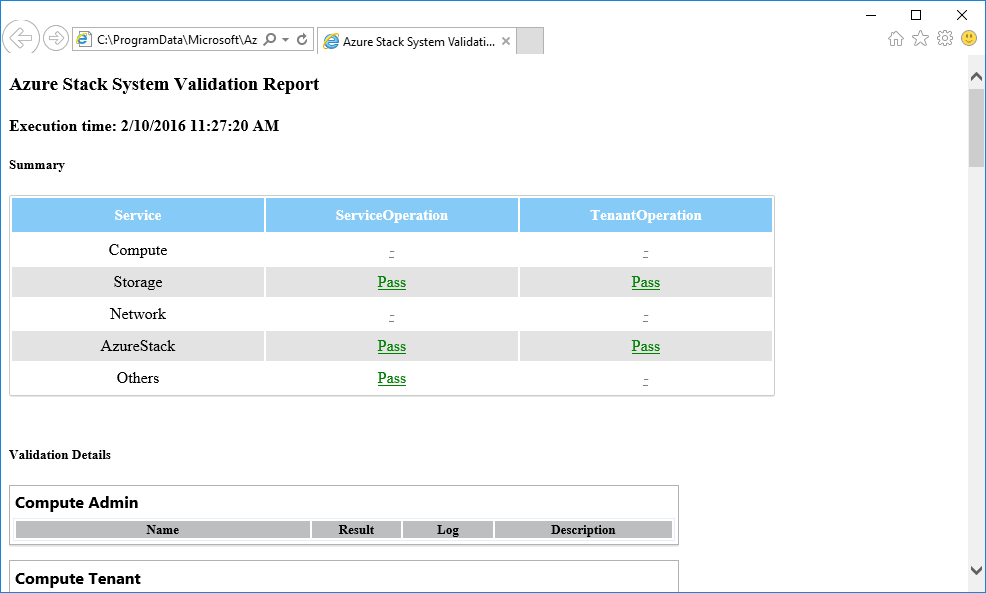Open Storage ServiceOperation Pass link
The width and height of the screenshot is (986, 593).
pyautogui.click(x=392, y=282)
